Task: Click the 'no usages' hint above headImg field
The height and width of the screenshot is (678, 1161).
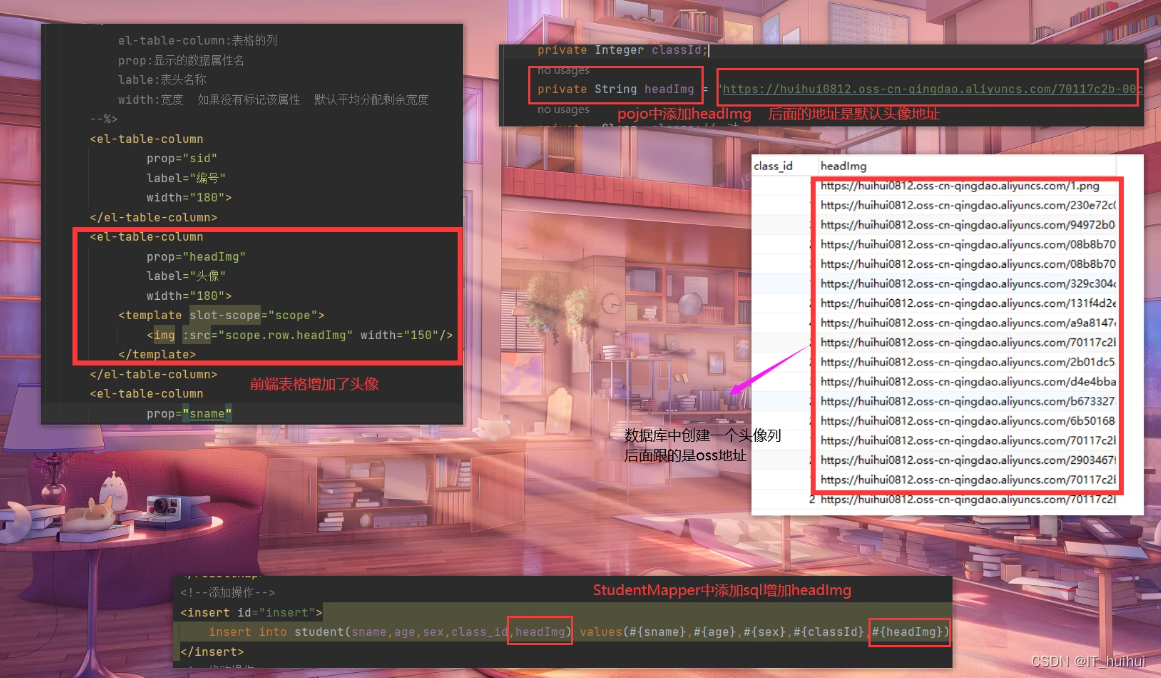Action: pyautogui.click(x=563, y=70)
